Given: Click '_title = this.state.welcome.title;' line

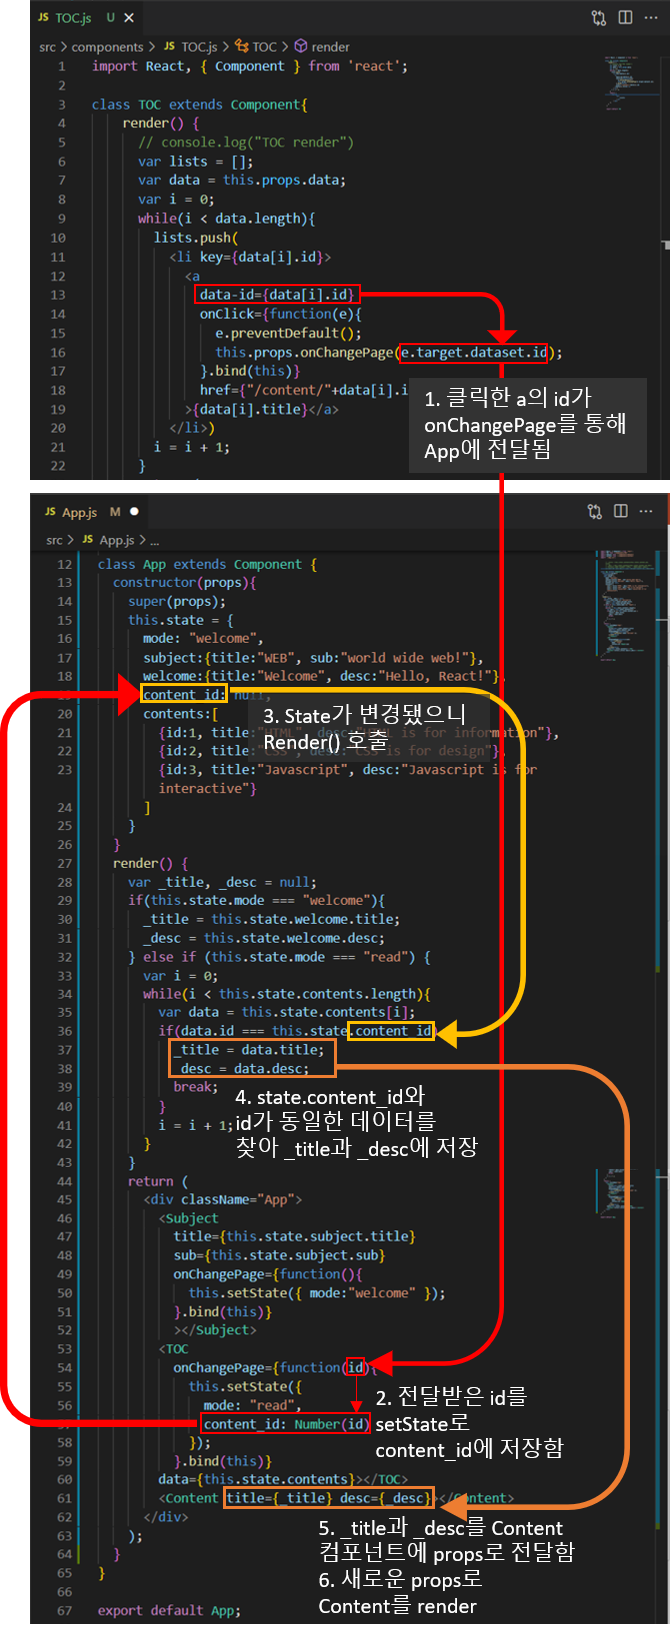Looking at the screenshot, I should click(x=271, y=919).
